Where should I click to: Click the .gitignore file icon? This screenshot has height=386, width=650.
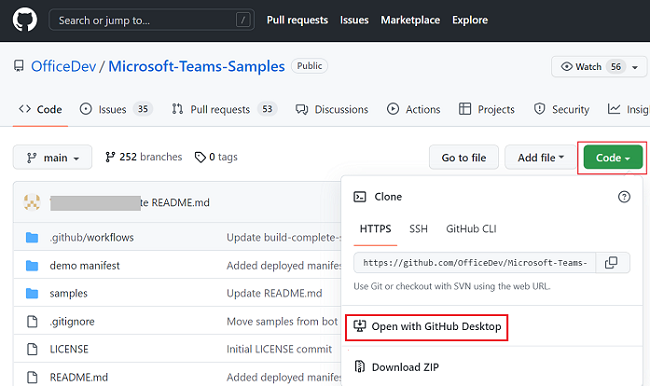click(x=32, y=321)
